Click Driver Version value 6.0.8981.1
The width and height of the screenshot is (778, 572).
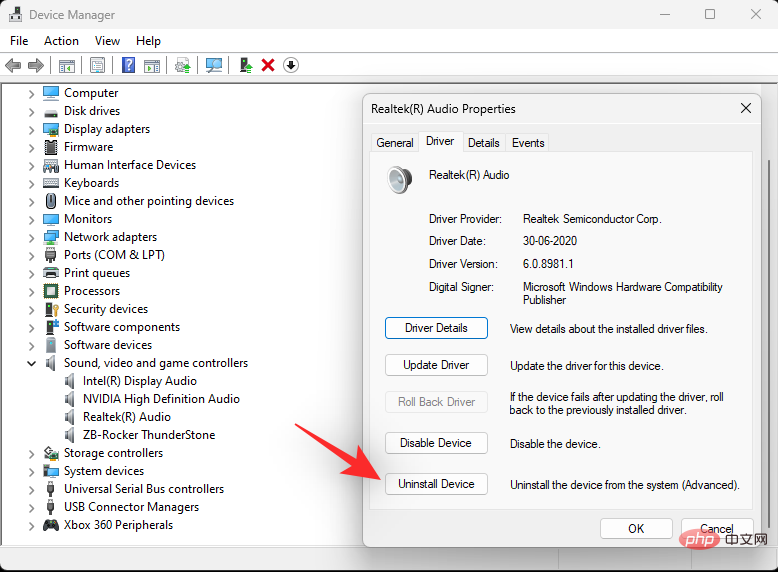(x=548, y=264)
